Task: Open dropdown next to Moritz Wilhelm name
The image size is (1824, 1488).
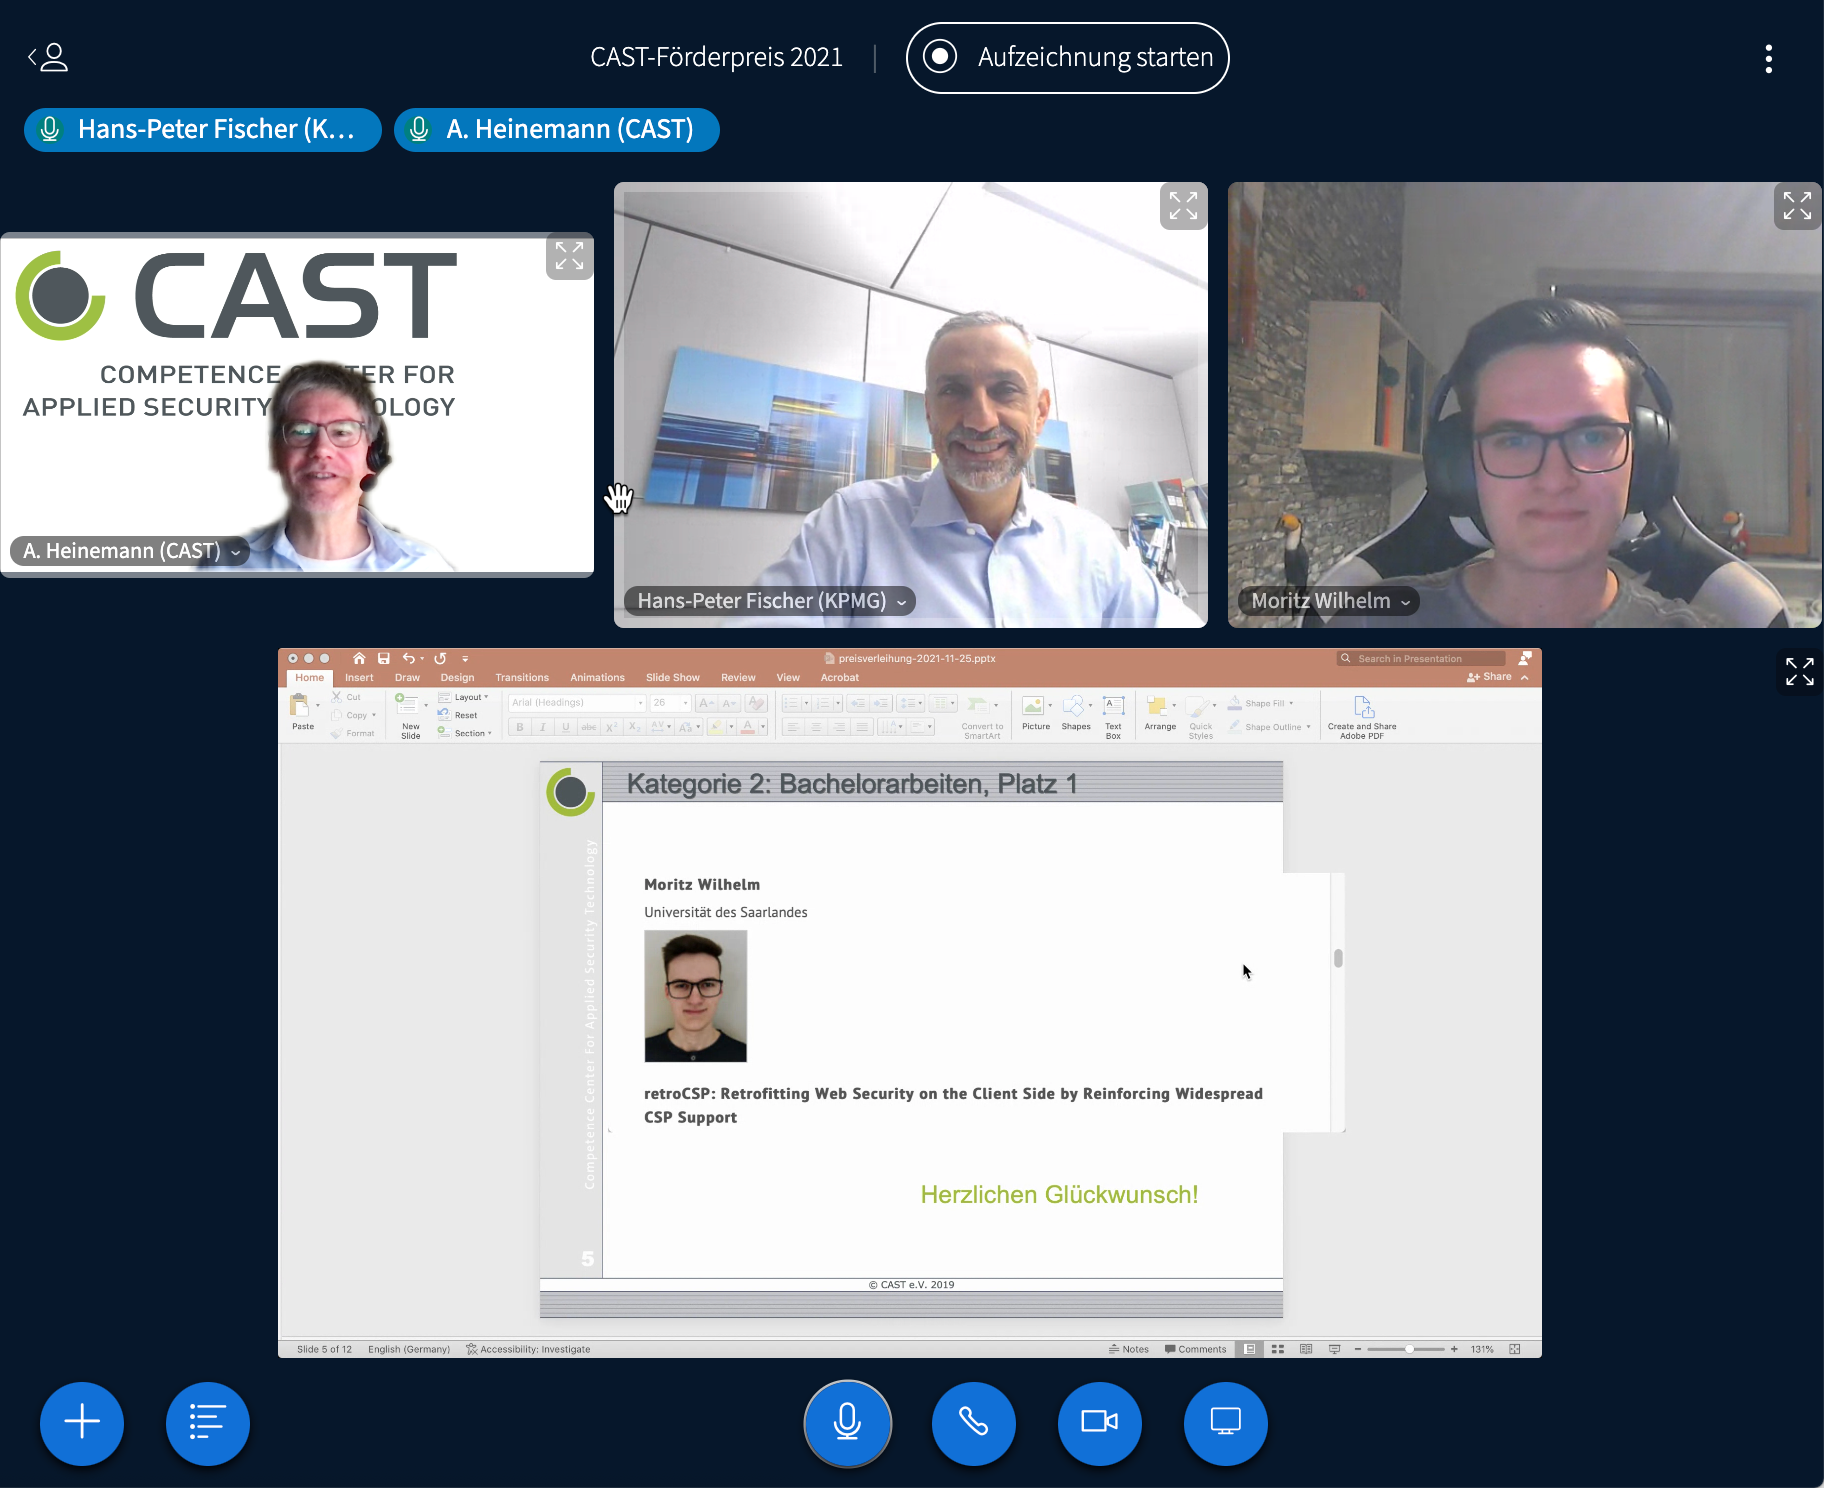Action: point(1405,602)
